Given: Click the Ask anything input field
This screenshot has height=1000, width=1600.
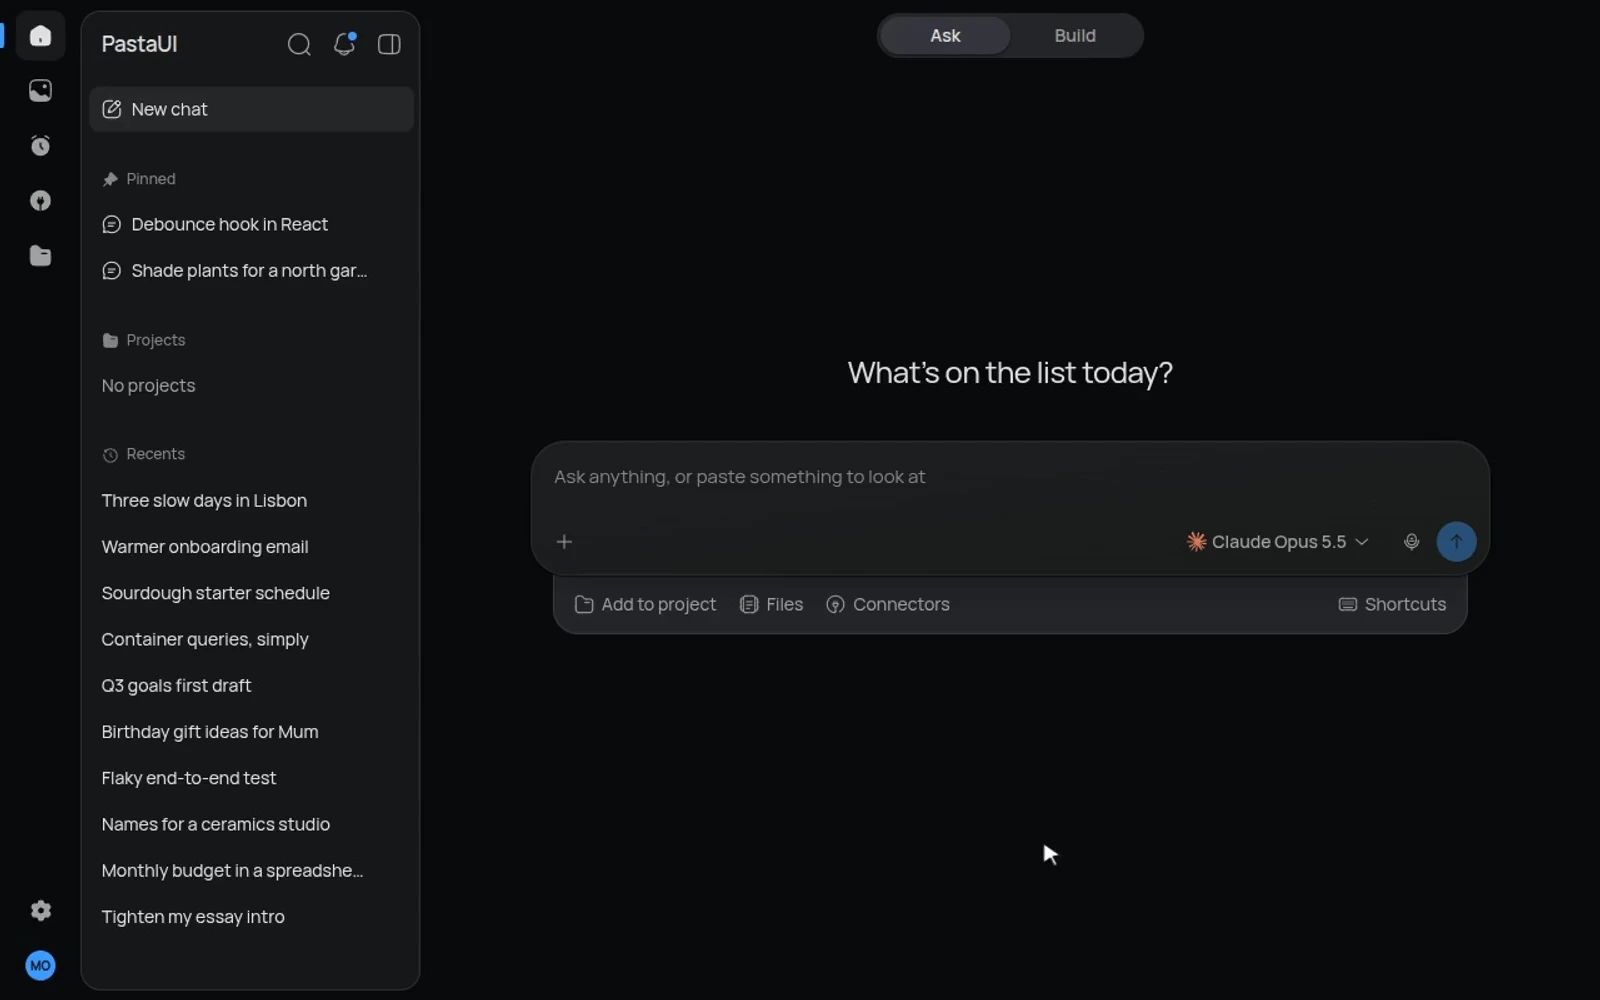Looking at the screenshot, I should pyautogui.click(x=1010, y=477).
